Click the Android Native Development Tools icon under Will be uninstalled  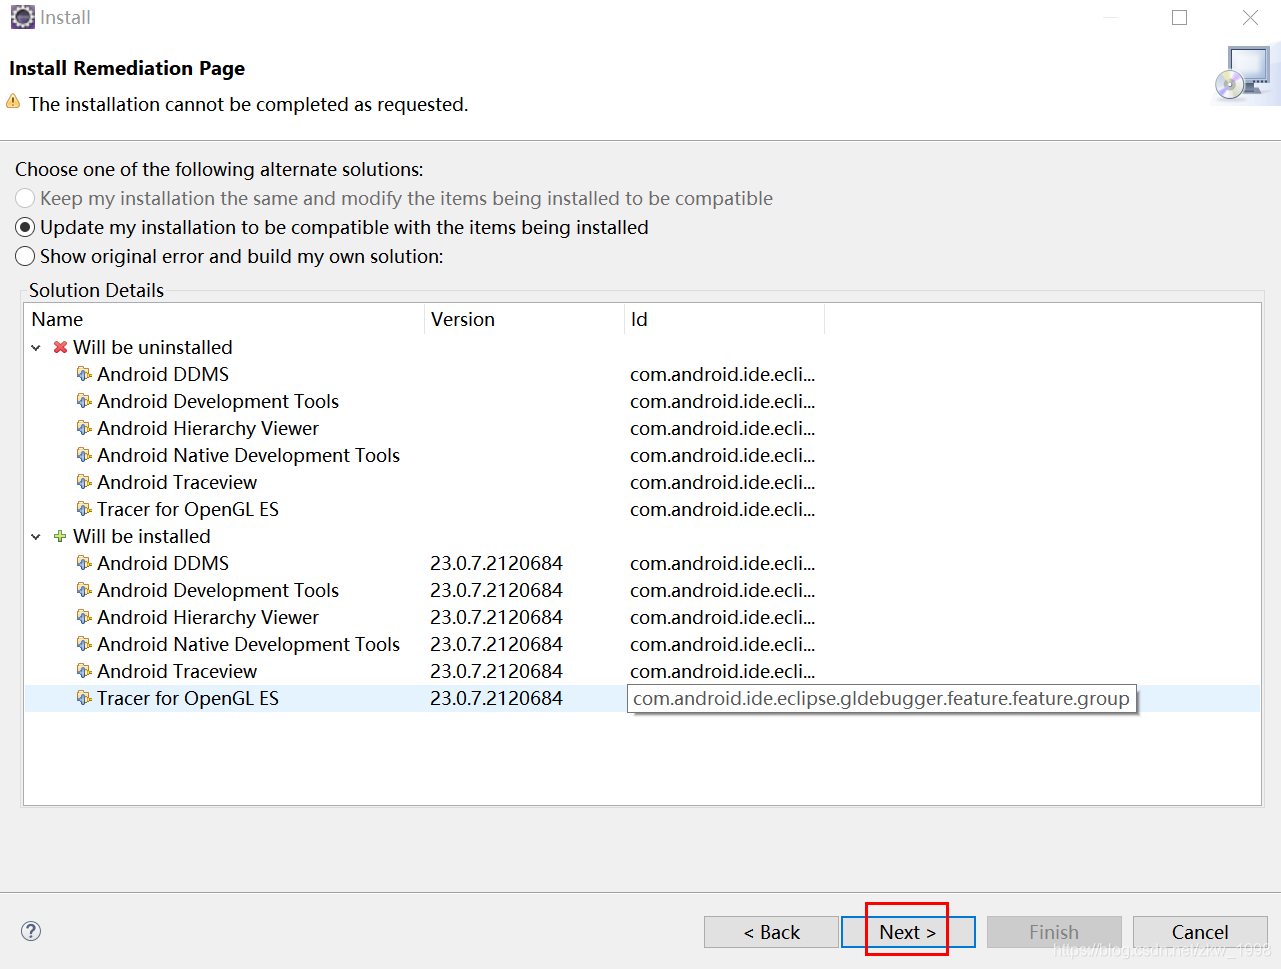(84, 455)
